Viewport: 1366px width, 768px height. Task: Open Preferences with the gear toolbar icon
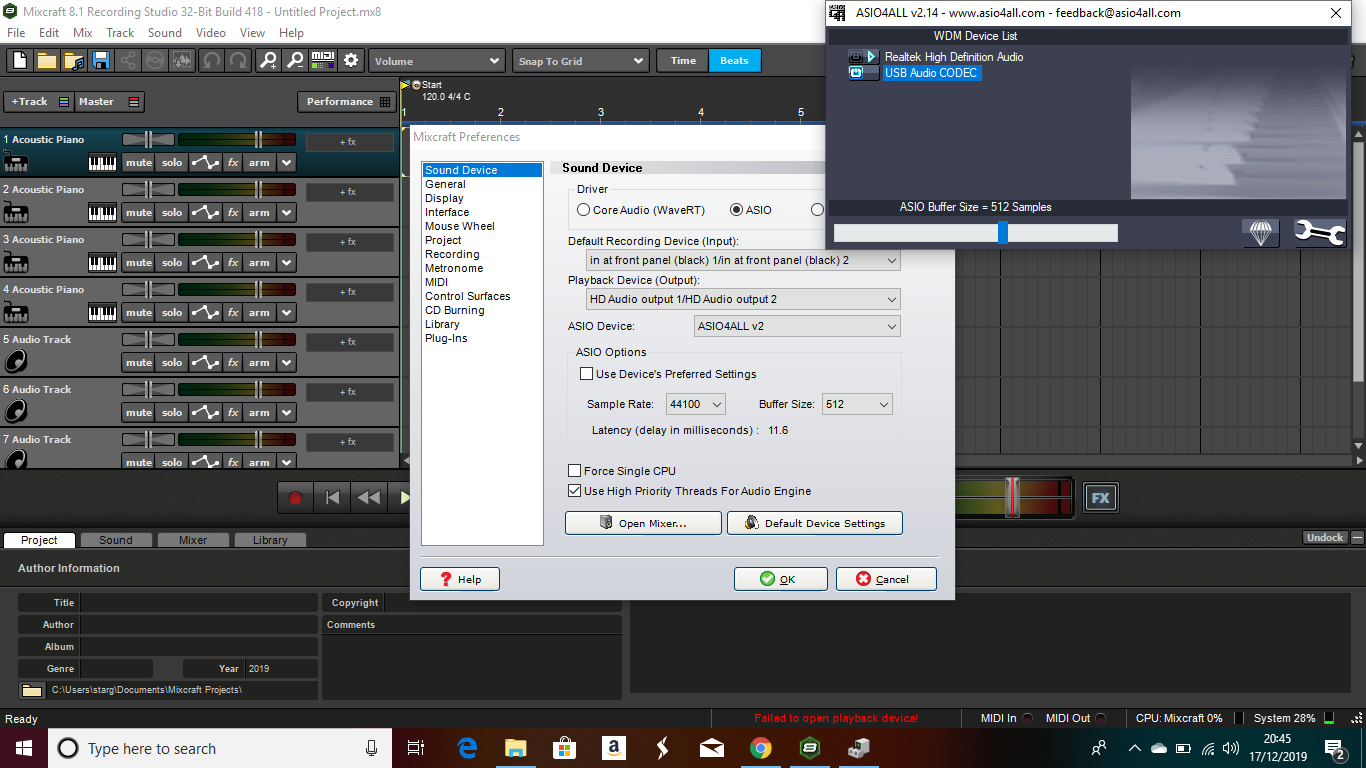click(x=351, y=61)
